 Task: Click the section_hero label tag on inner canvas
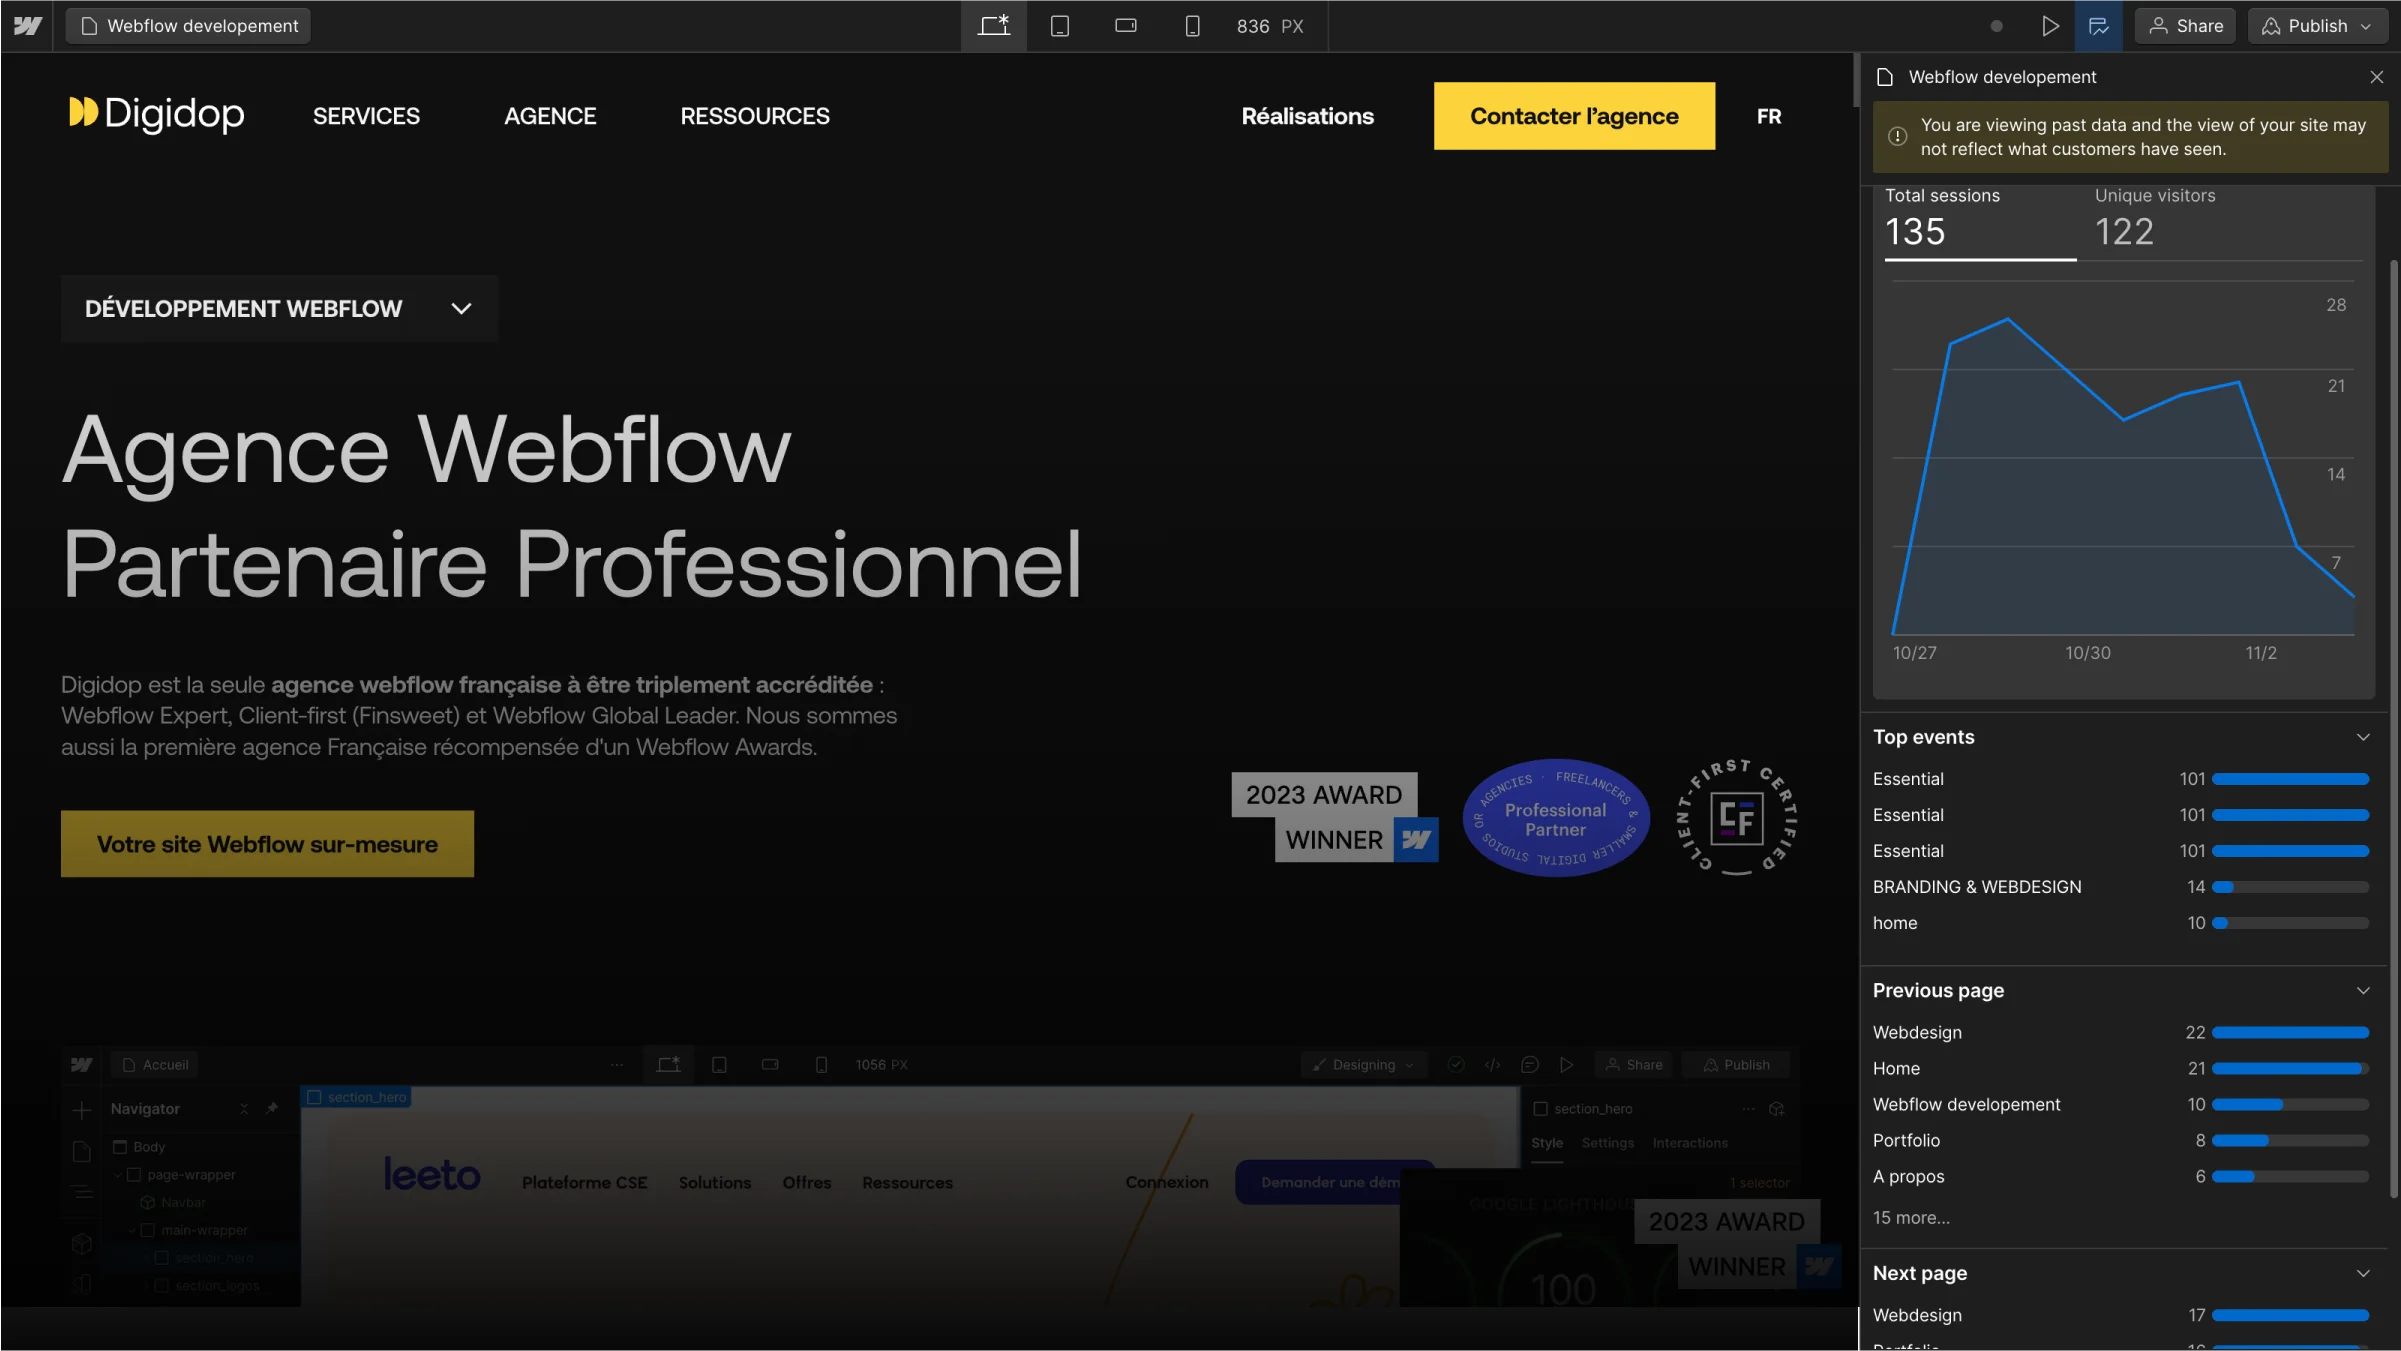pos(357,1097)
